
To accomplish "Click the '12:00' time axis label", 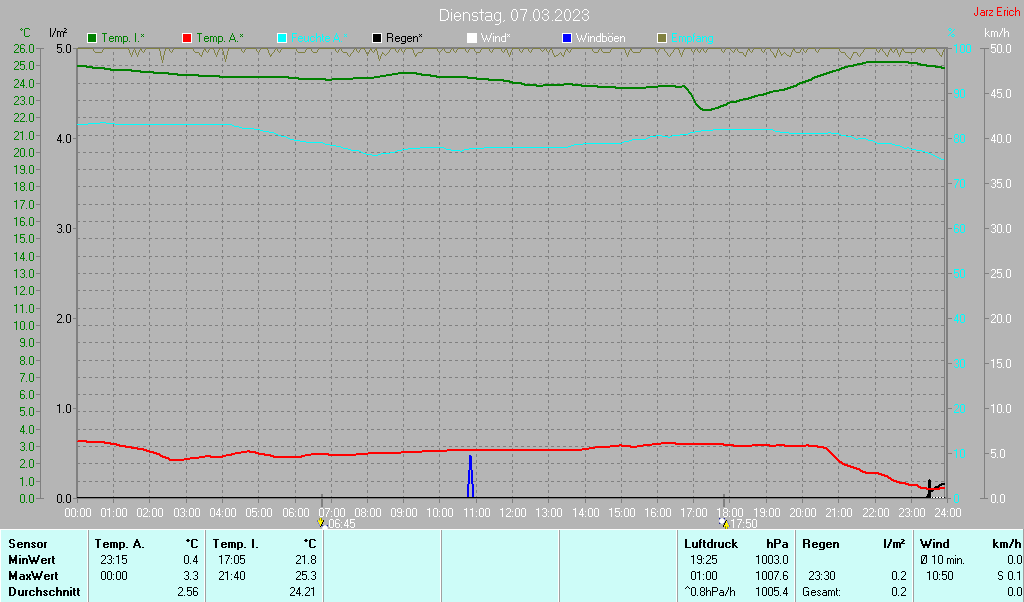I will pyautogui.click(x=513, y=513).
